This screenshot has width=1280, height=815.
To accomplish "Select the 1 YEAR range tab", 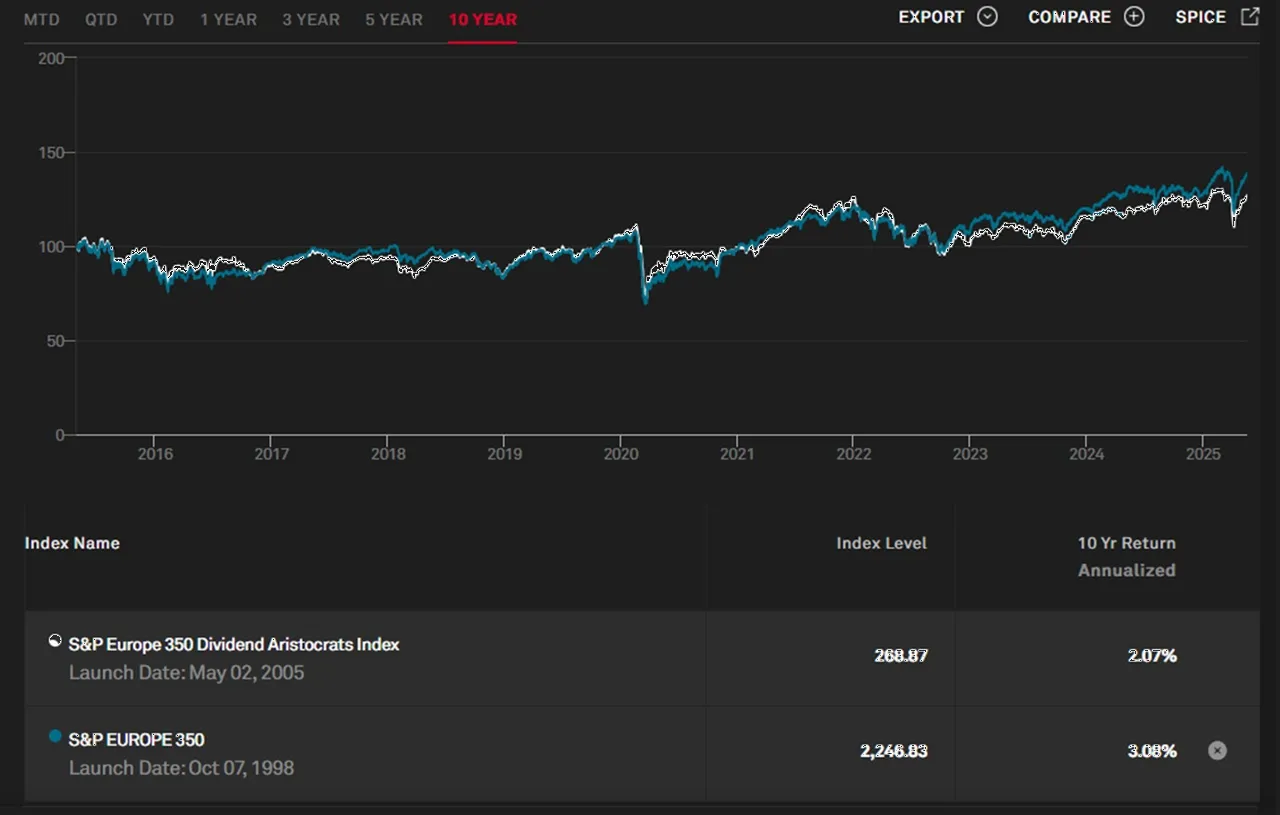I will 228,19.
